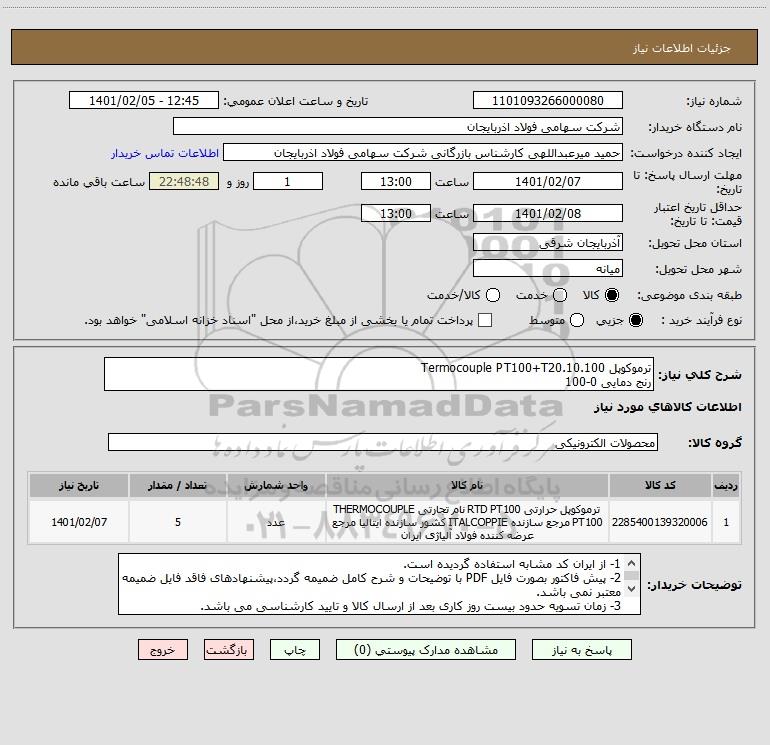The image size is (770, 745).
Task: Click the city field میانه
Action: [548, 269]
